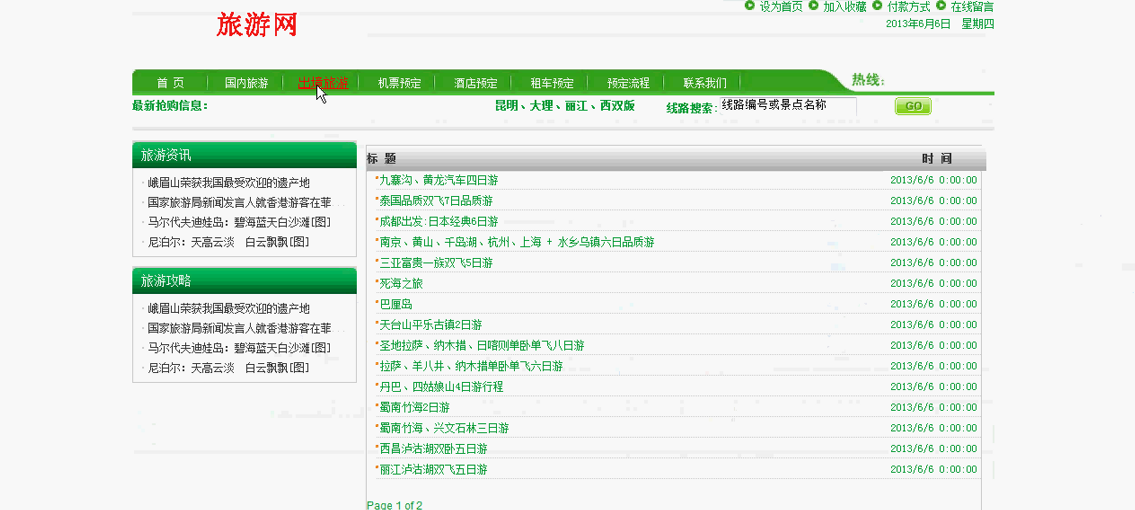The width and height of the screenshot is (1135, 510).
Task: Click the 2013年6月6日 星期四 date text
Action: click(x=940, y=24)
